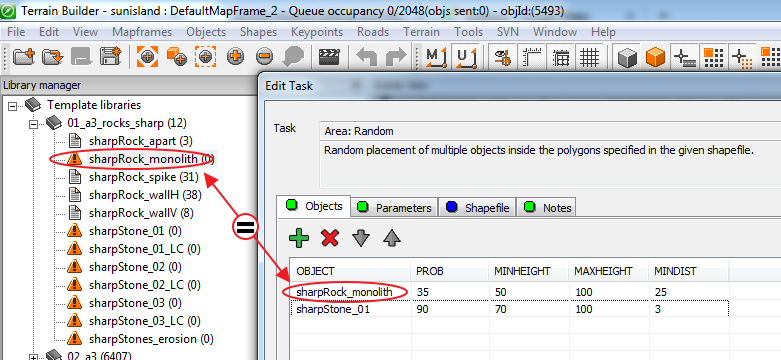Click the gray cube icon
This screenshot has height=360, width=781.
tap(627, 57)
